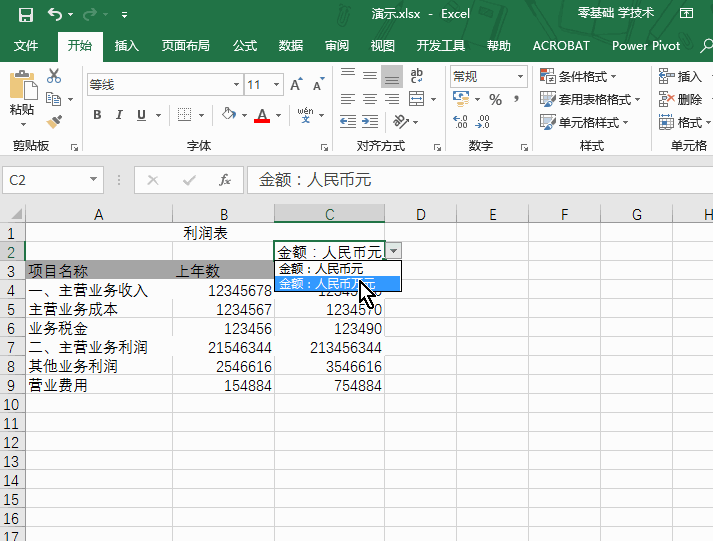The image size is (713, 541).
Task: Open the 等线 font name dropdown
Action: (236, 85)
